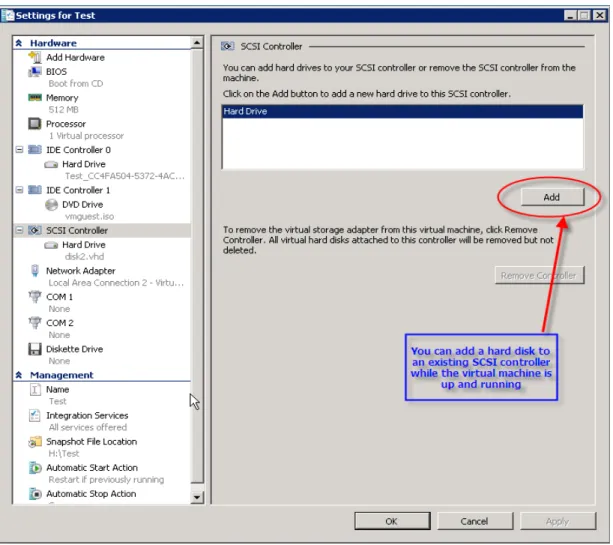Click the Test_CC4FA504 hard drive file text
The image size is (613, 545).
[x=125, y=176]
